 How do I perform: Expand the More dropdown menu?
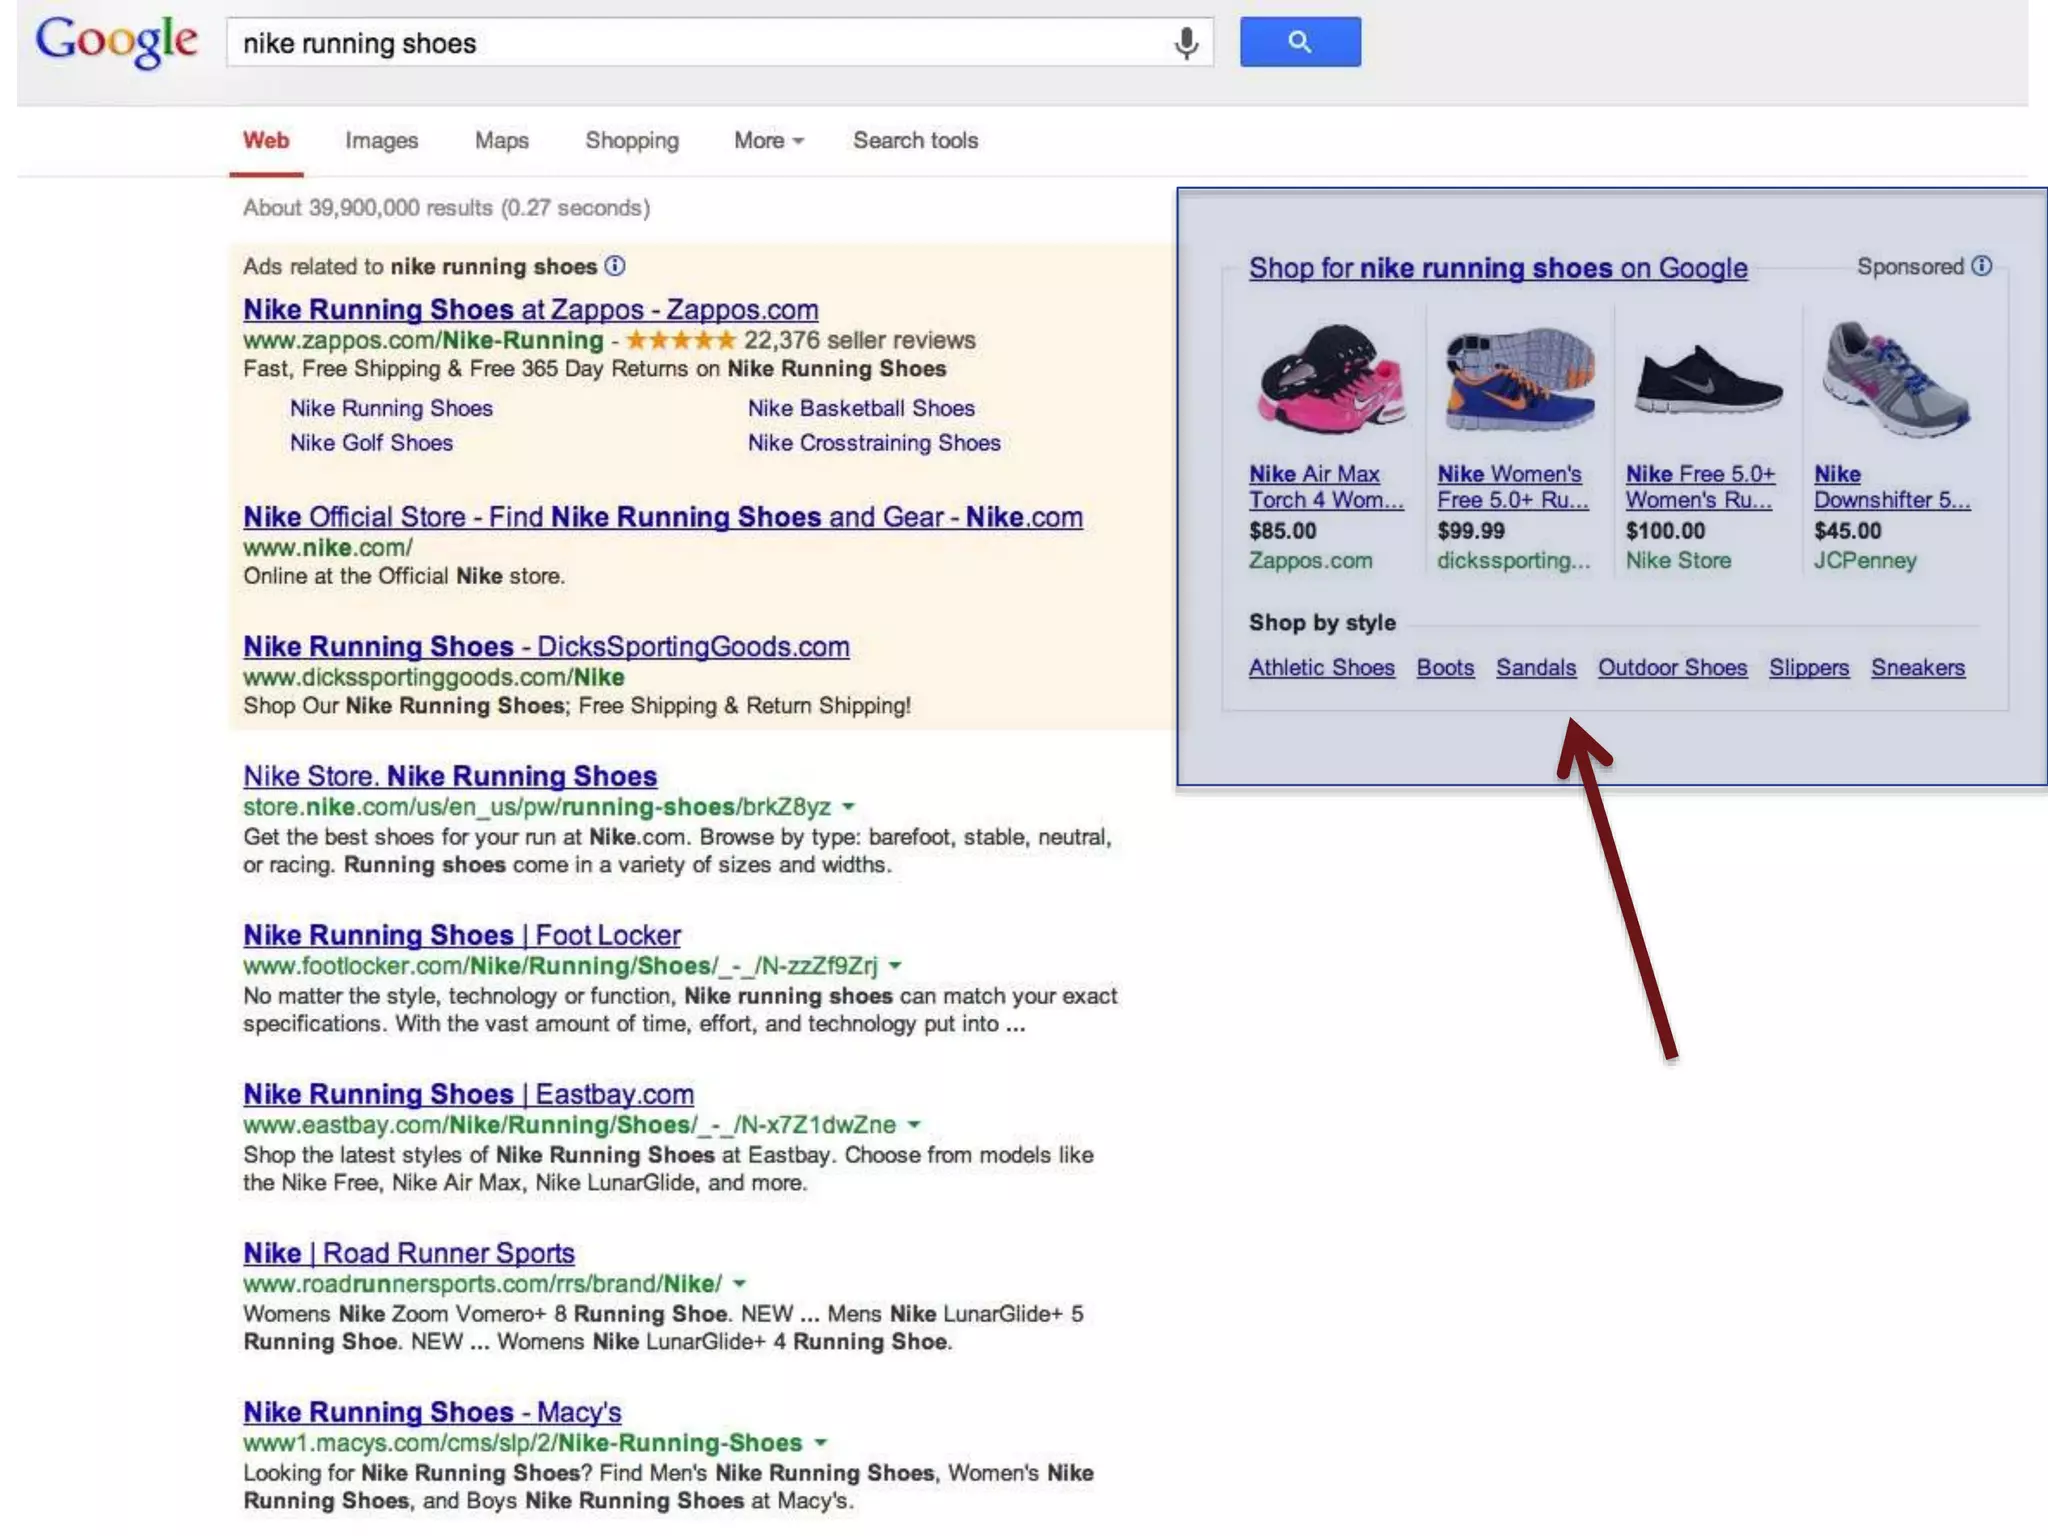coord(768,141)
